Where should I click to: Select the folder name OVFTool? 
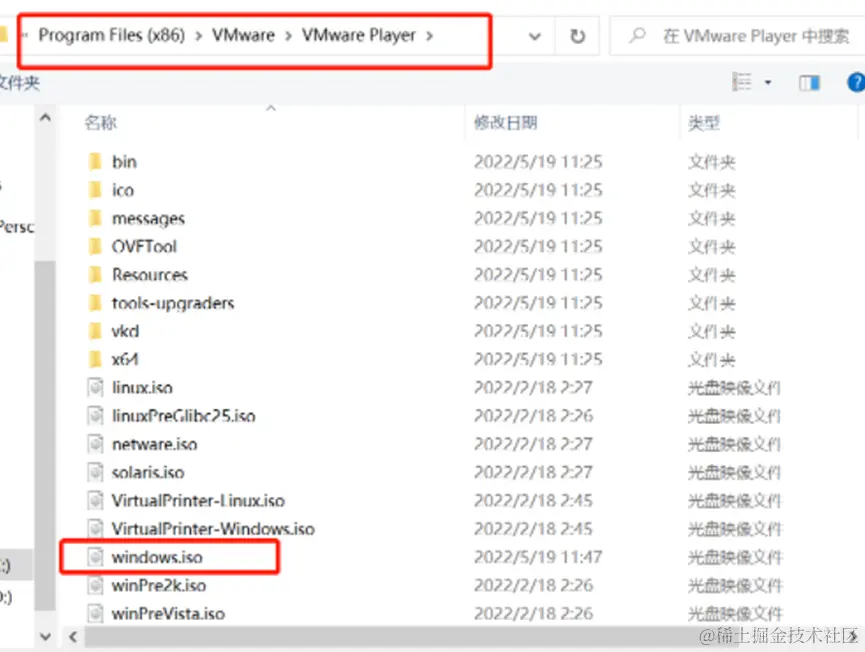(x=144, y=247)
